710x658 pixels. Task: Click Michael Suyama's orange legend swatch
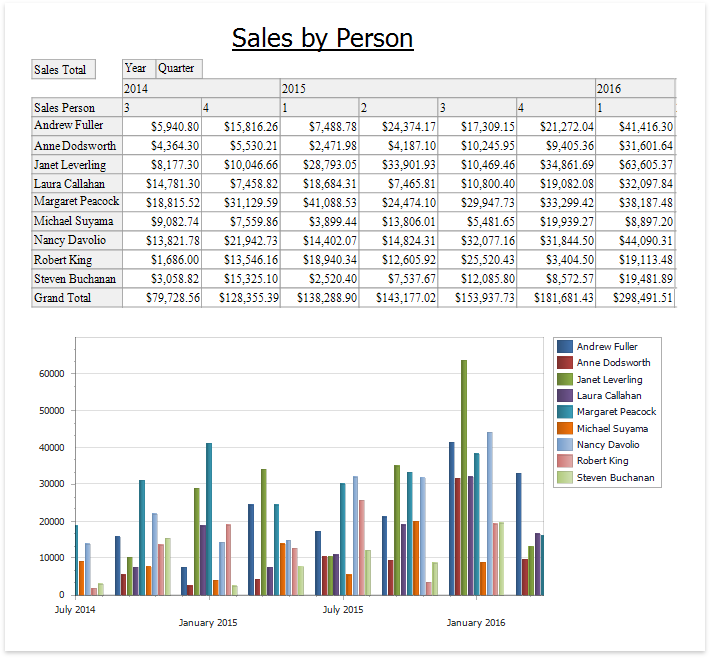(x=565, y=428)
